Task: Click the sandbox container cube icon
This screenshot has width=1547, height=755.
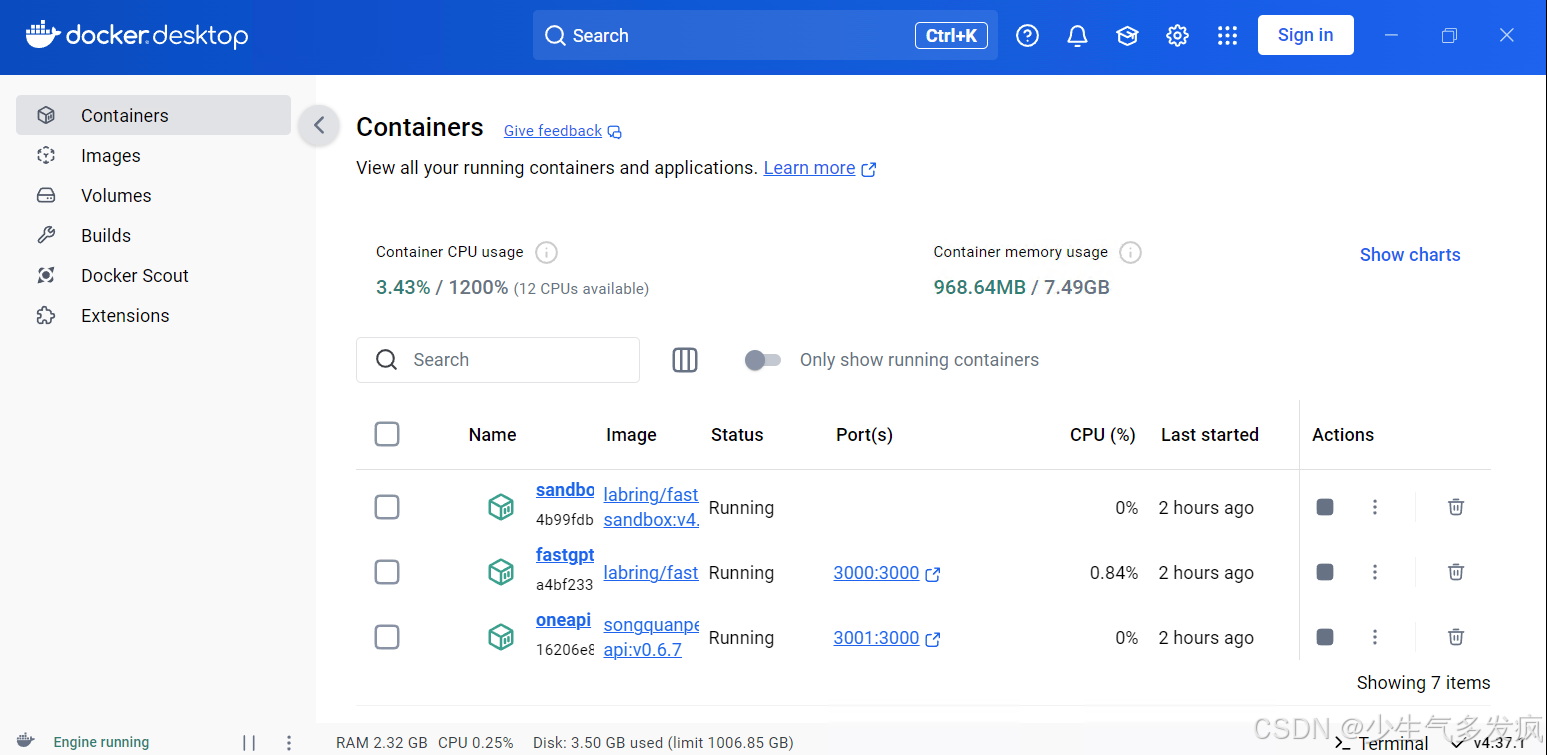Action: [501, 507]
